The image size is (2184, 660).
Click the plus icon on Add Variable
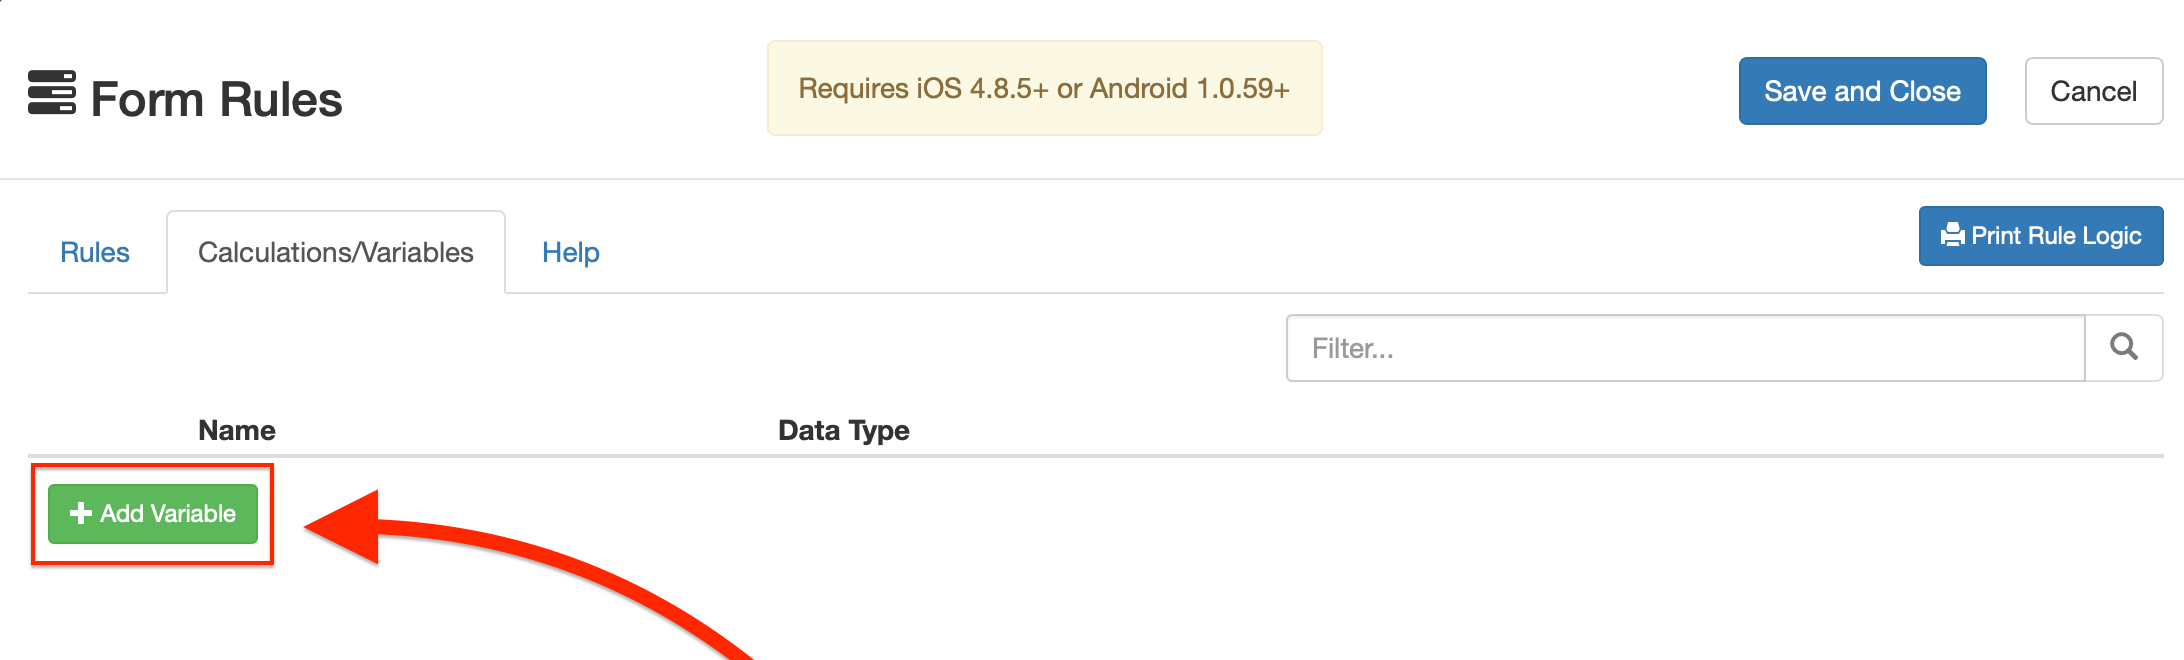point(81,513)
